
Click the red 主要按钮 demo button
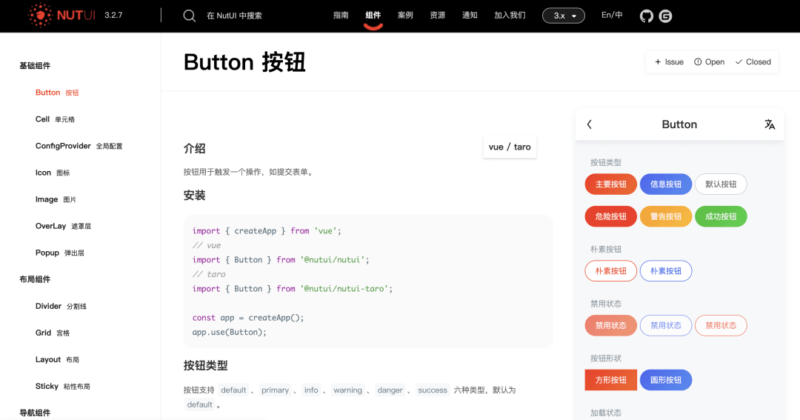click(611, 184)
